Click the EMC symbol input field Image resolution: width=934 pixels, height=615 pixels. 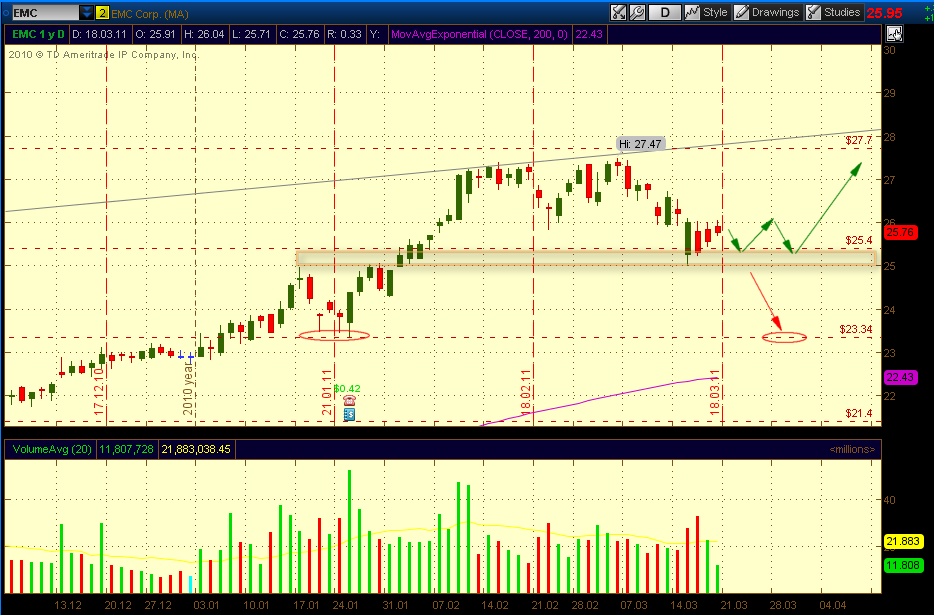coord(45,13)
